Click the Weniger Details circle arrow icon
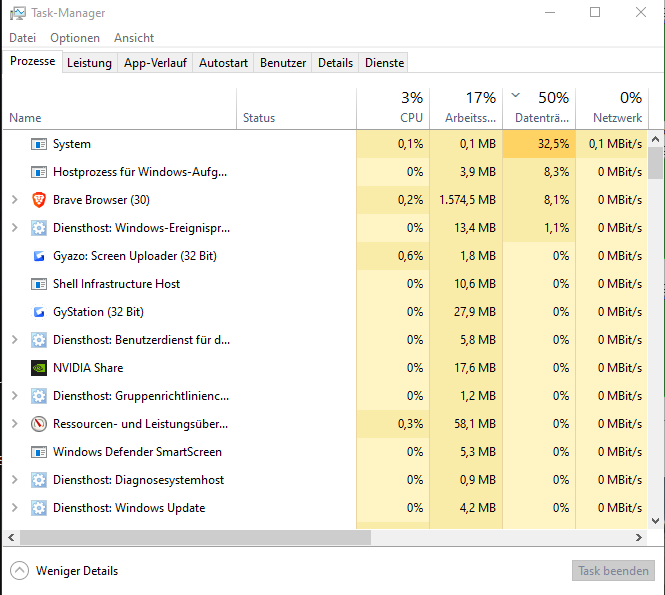This screenshot has height=595, width=665. click(x=19, y=571)
